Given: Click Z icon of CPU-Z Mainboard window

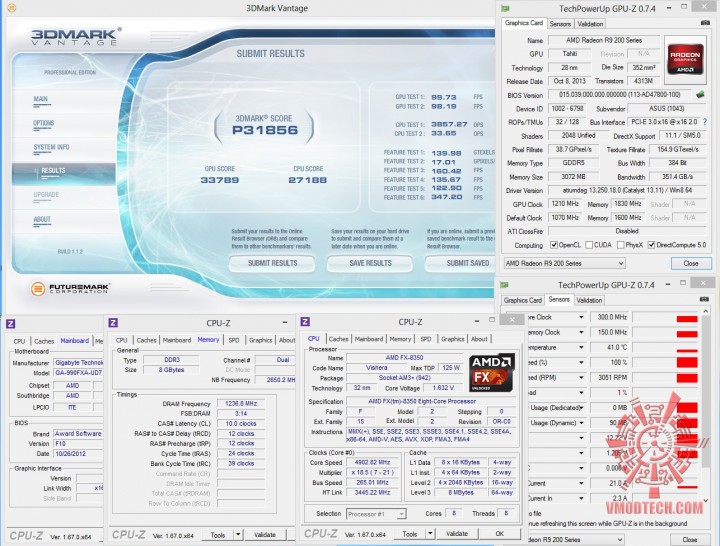Looking at the screenshot, I should (11, 324).
